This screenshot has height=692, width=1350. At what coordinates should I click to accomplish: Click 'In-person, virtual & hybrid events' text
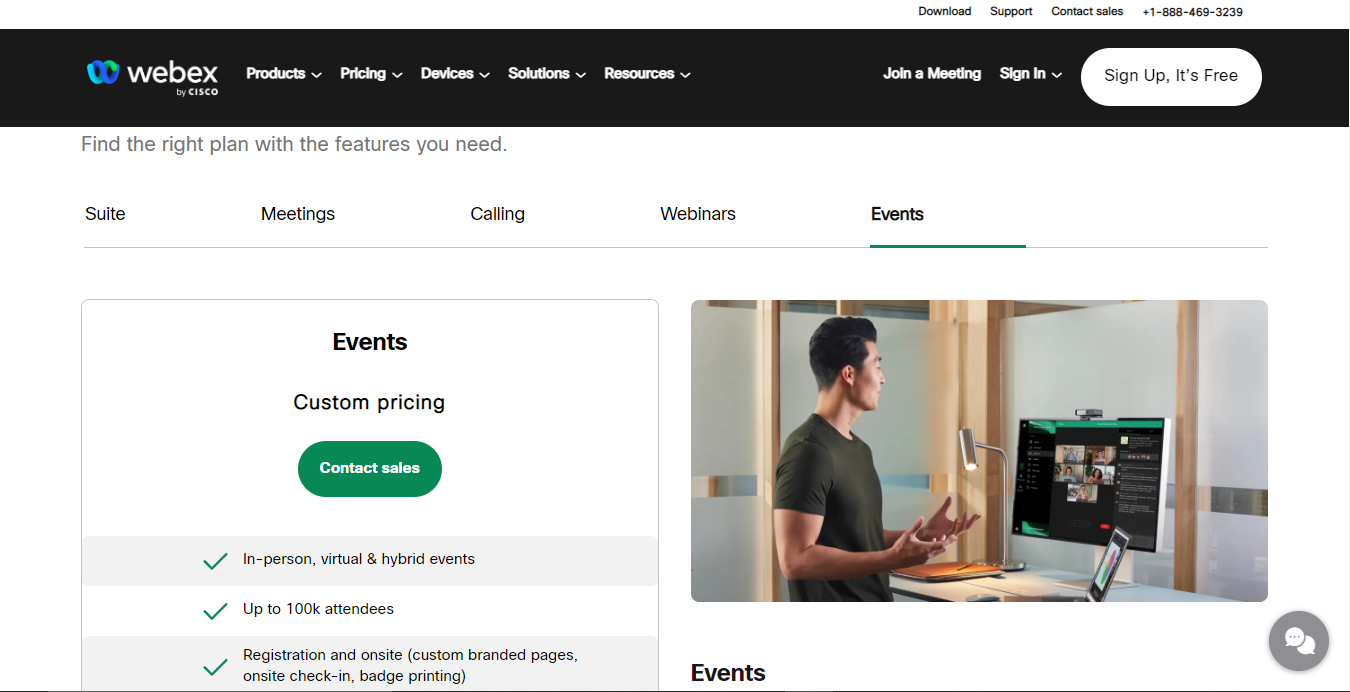click(x=359, y=559)
